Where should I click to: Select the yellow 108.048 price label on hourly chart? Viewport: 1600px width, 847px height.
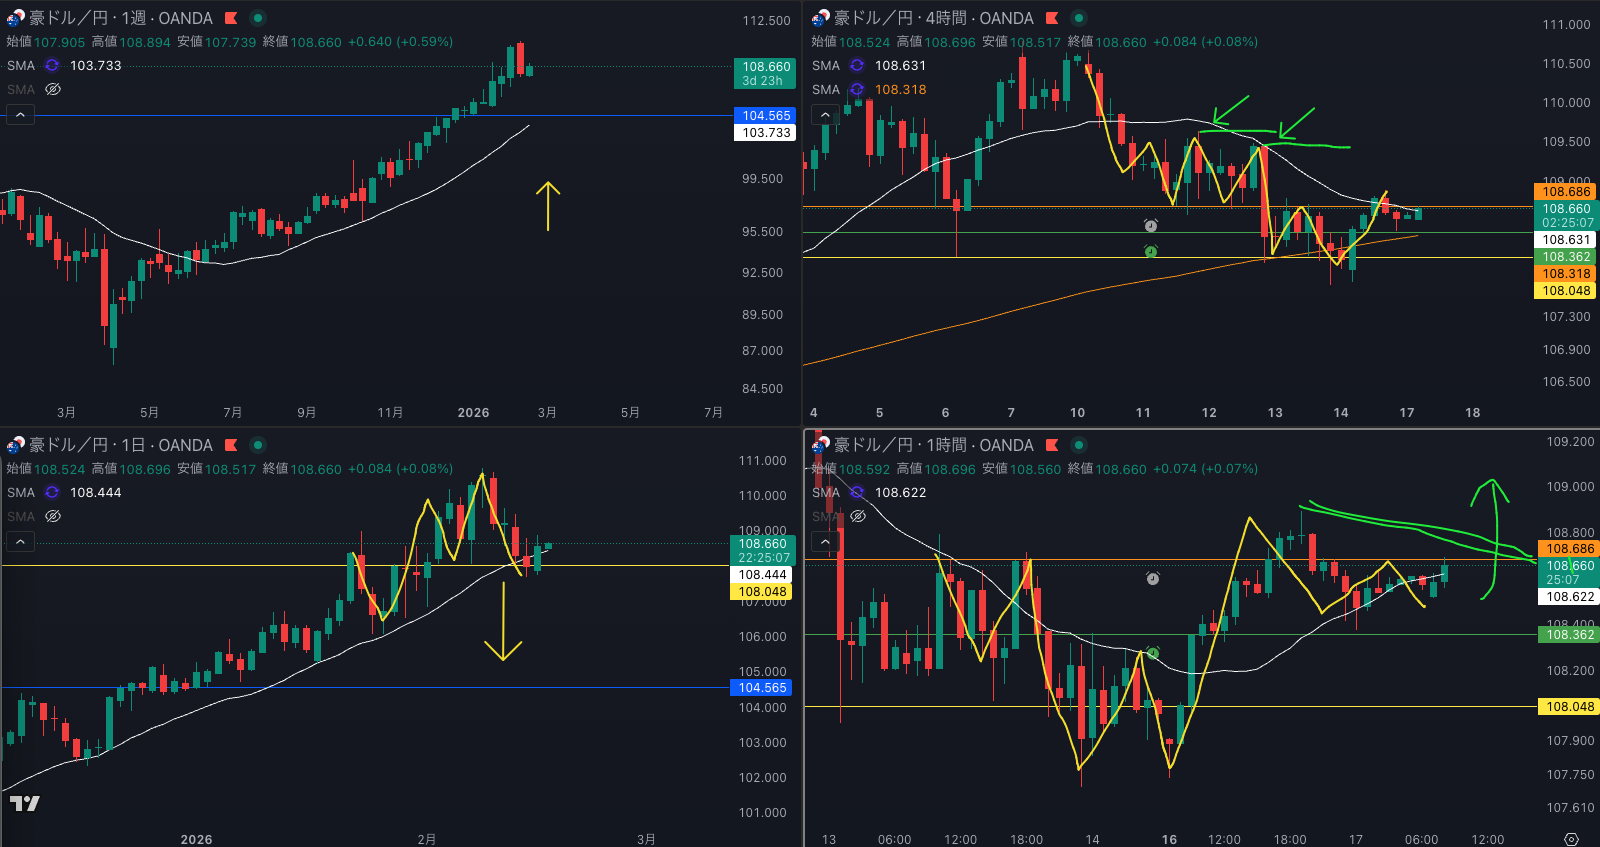[x=1569, y=707]
